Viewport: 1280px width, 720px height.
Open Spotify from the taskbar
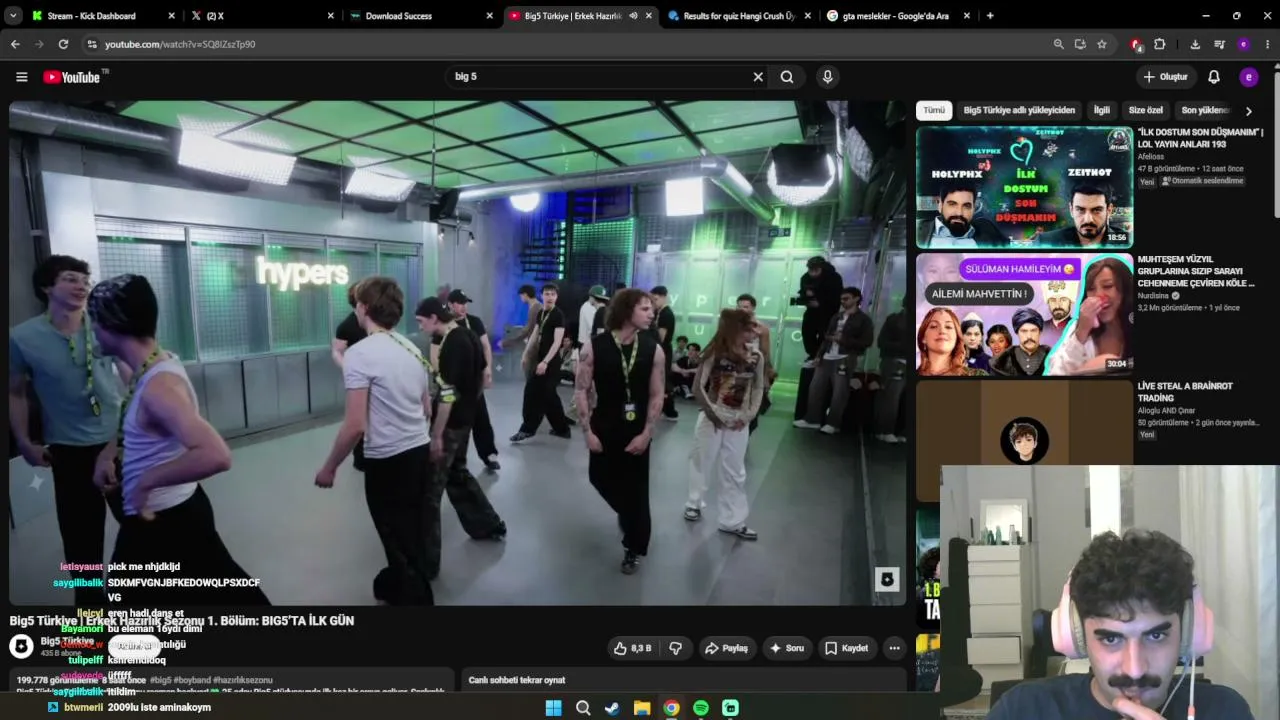click(701, 708)
